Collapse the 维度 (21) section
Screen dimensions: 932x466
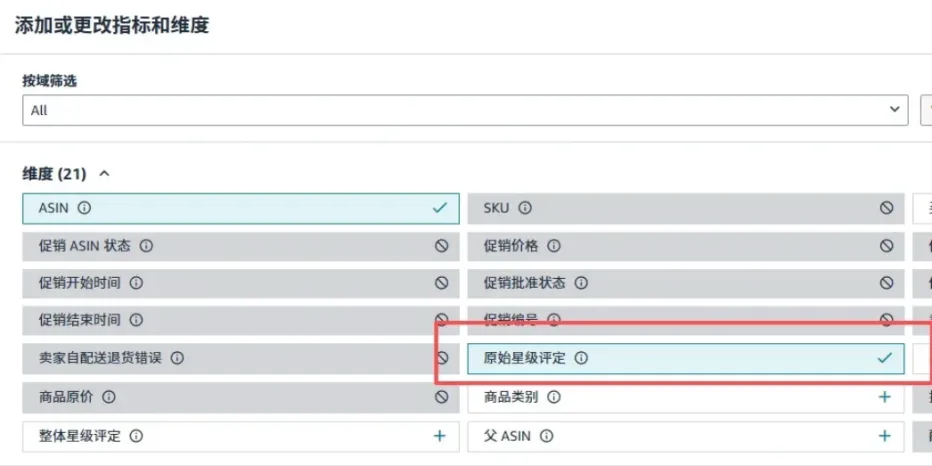coord(105,174)
